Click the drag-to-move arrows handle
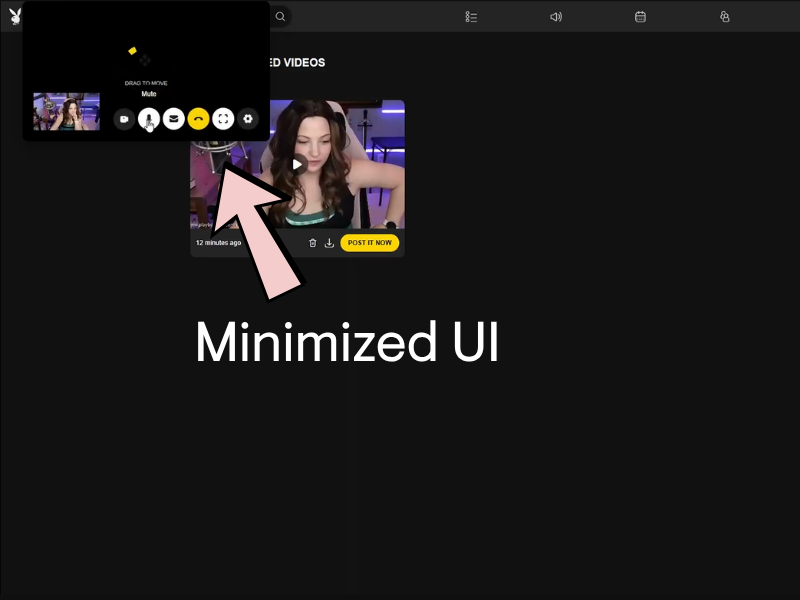 coord(145,60)
